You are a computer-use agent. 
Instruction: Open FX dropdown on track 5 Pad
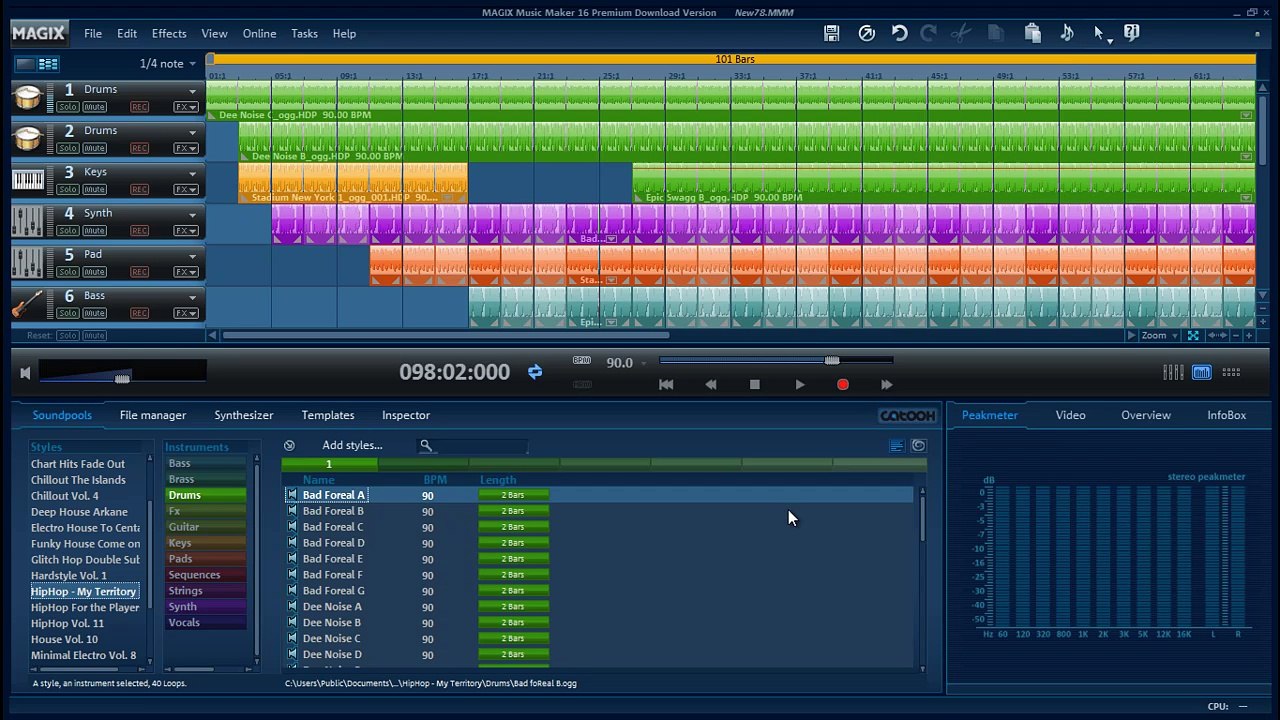pos(186,272)
